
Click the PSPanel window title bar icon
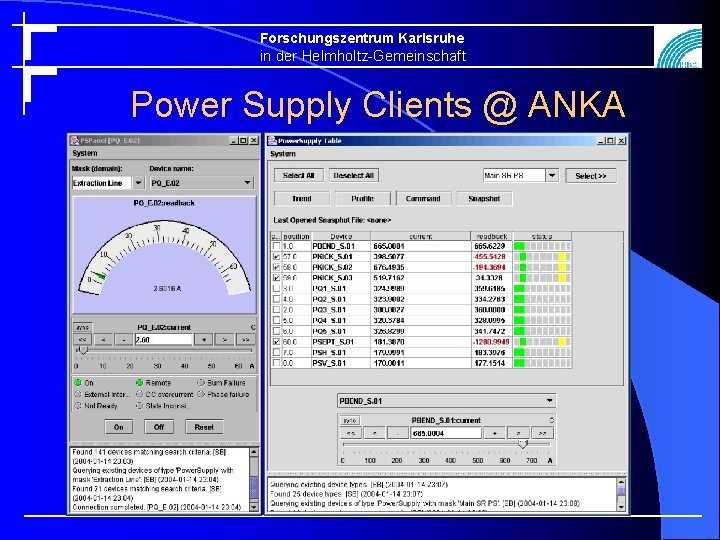74,141
